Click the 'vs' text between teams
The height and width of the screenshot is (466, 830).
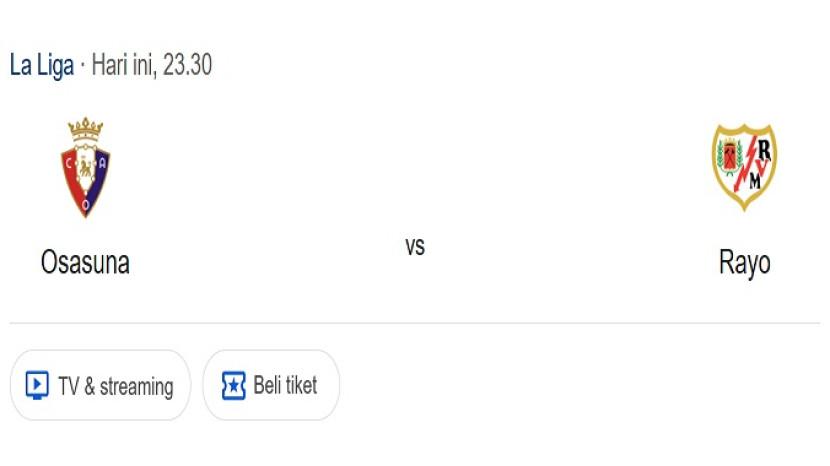tap(415, 246)
